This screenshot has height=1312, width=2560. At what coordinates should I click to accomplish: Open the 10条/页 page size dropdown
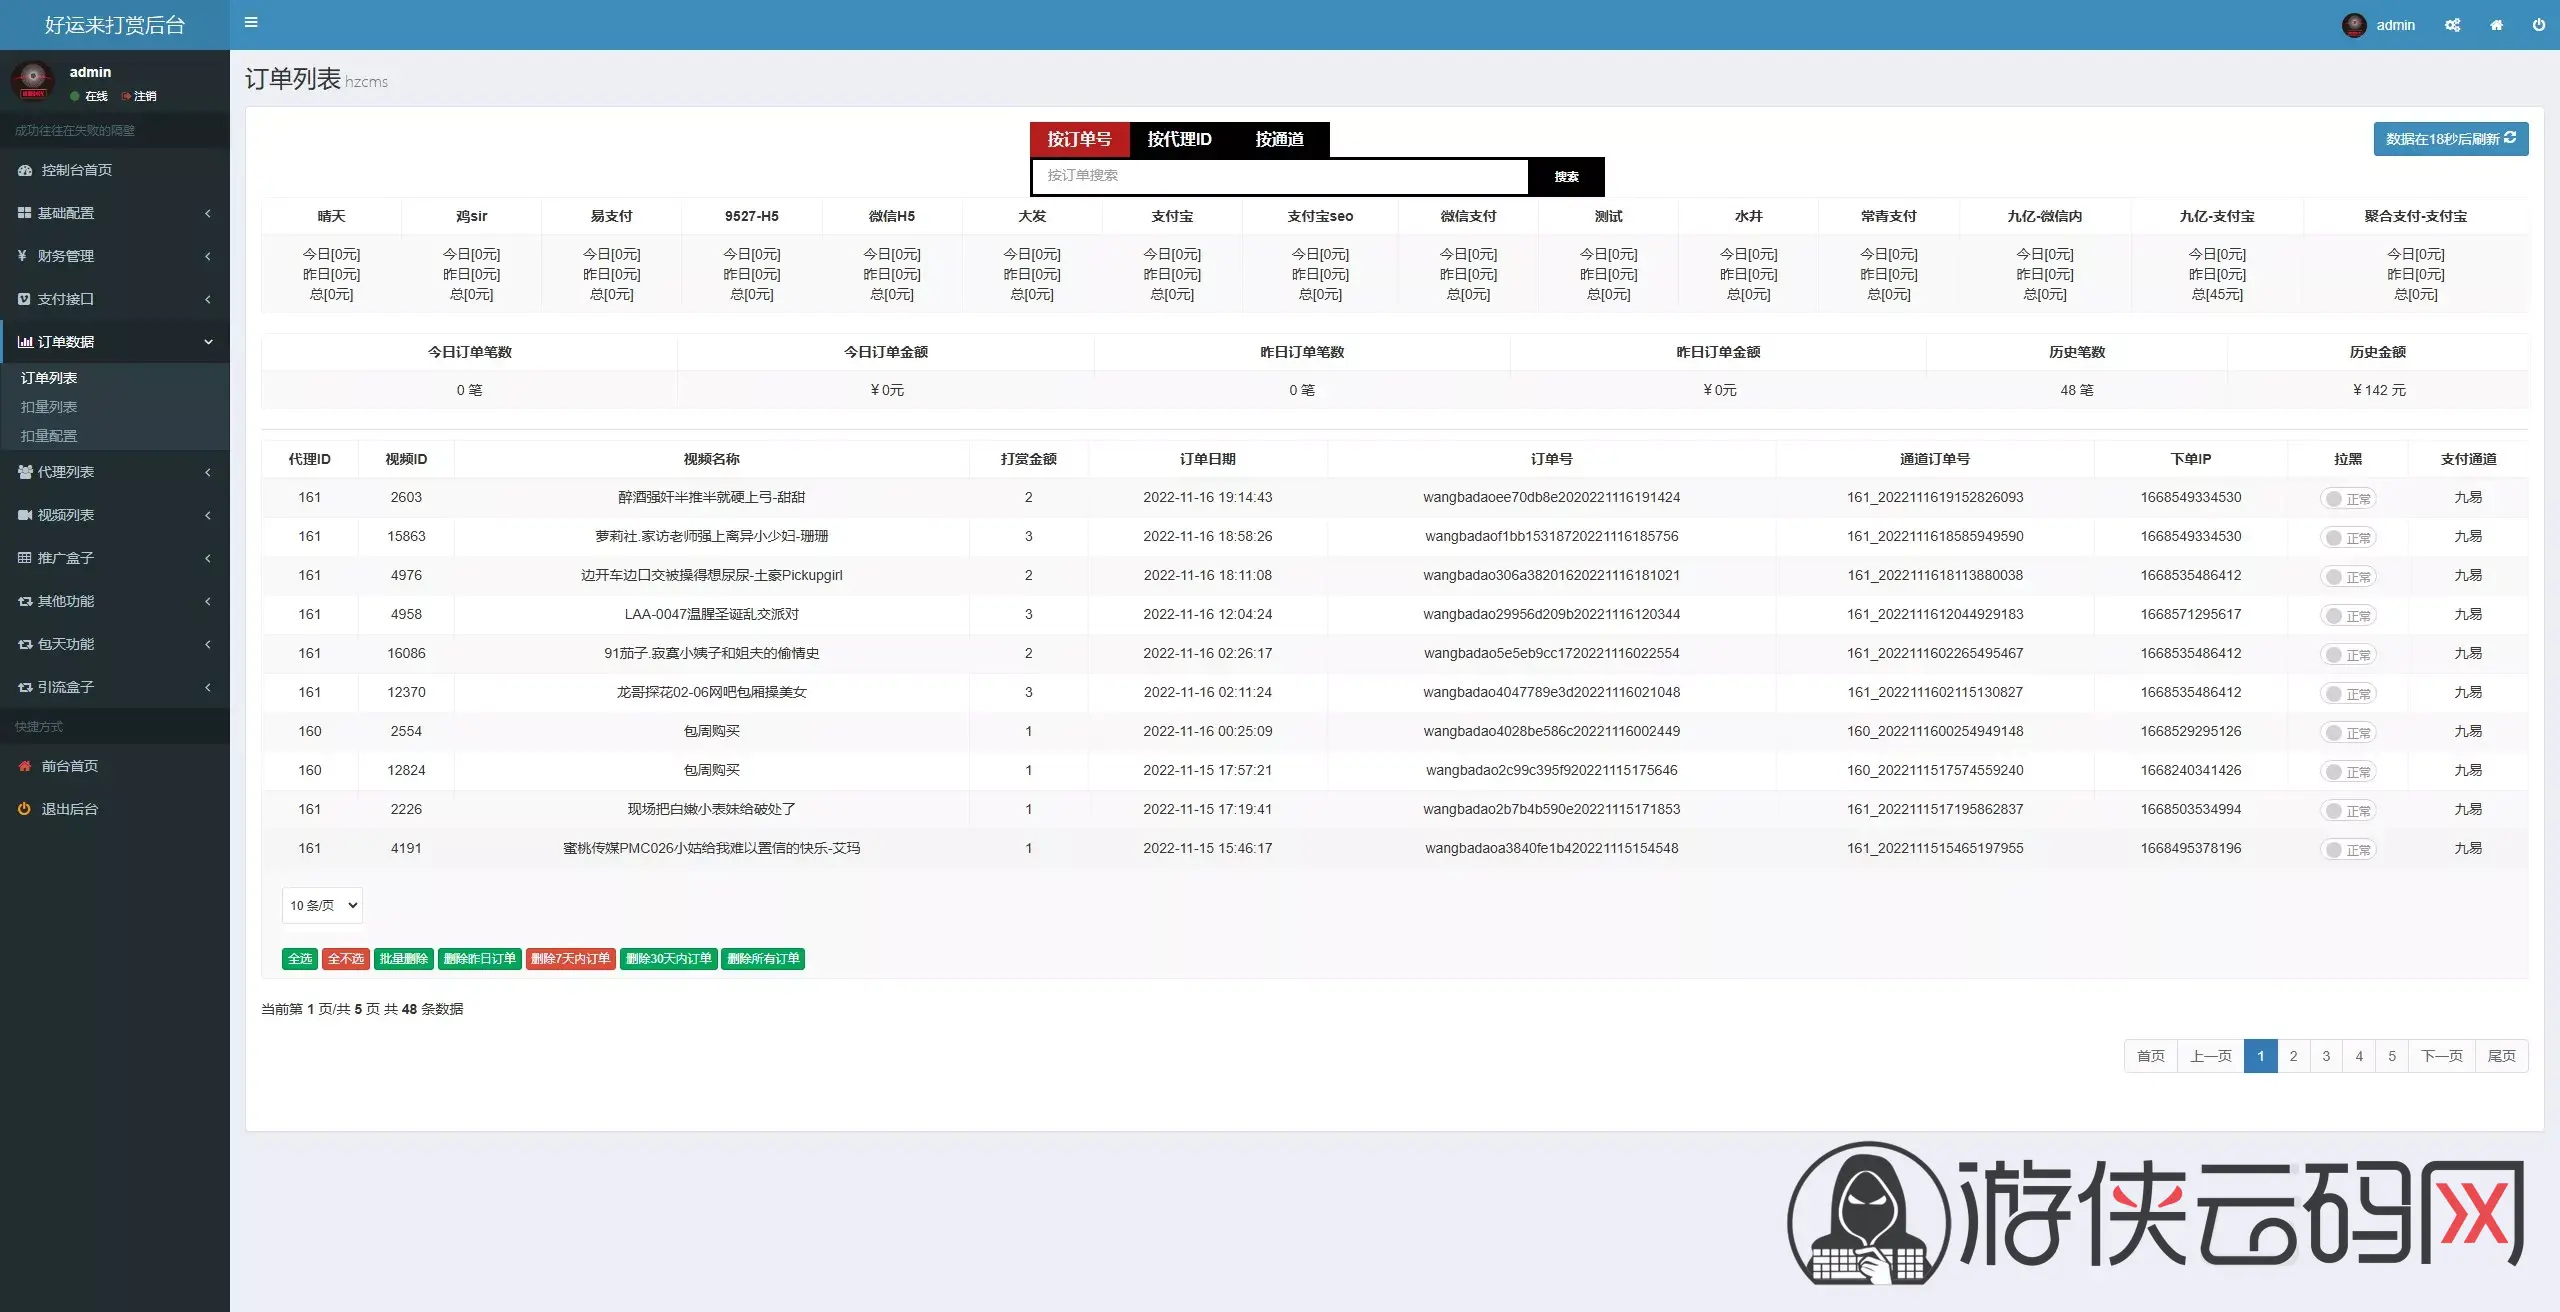coord(322,905)
